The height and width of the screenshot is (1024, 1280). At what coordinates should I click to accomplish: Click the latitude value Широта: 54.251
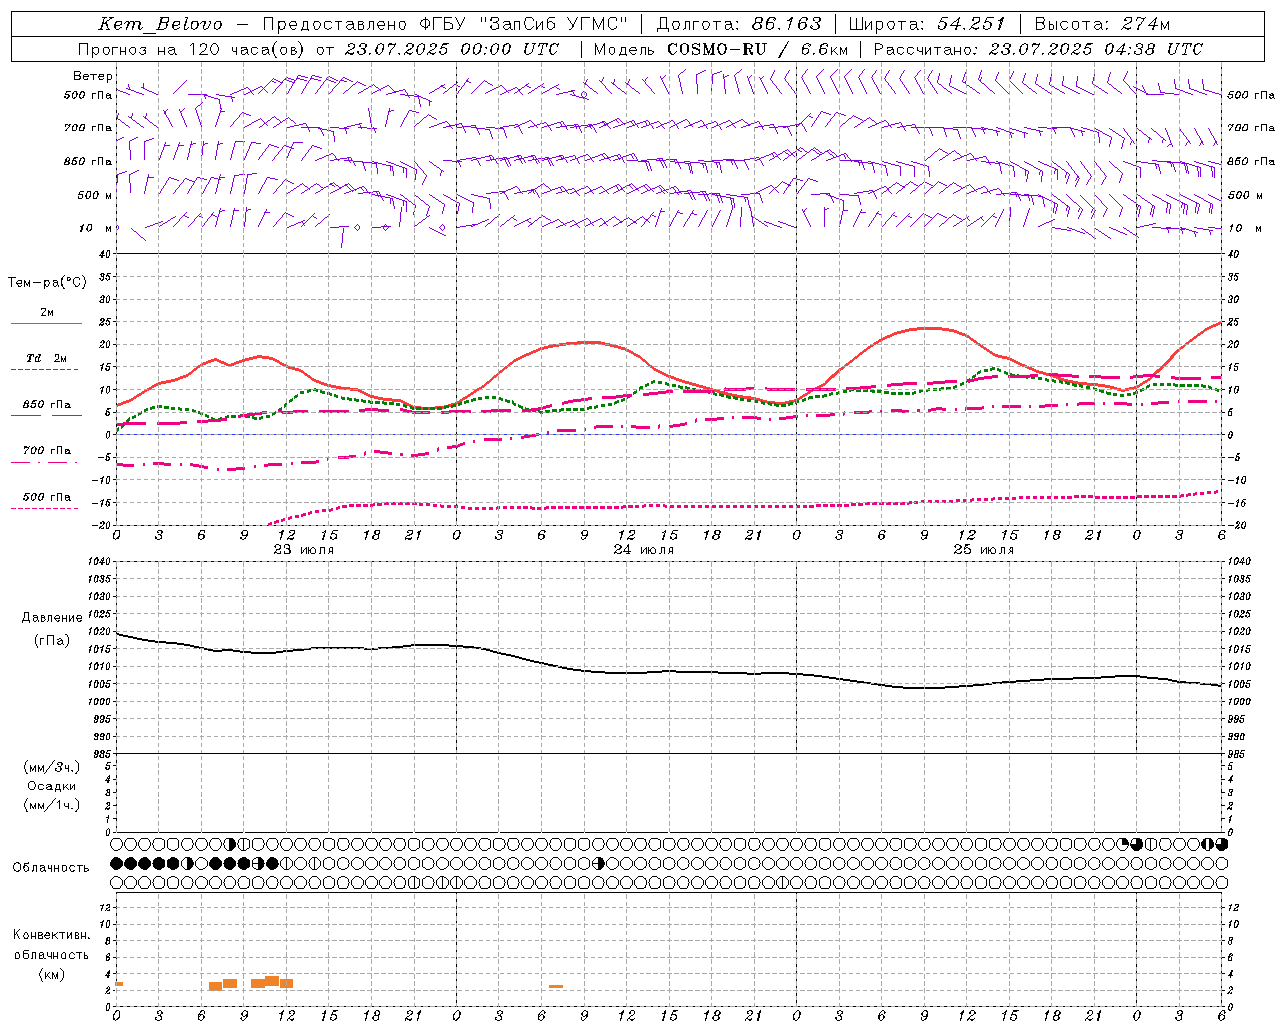(926, 24)
